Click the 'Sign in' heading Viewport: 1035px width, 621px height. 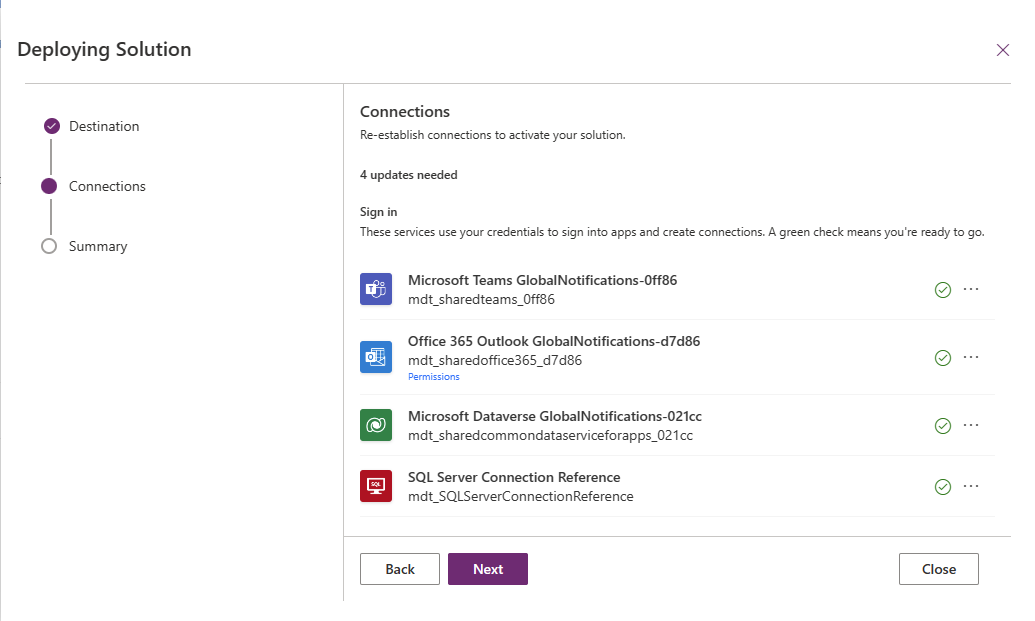[378, 212]
